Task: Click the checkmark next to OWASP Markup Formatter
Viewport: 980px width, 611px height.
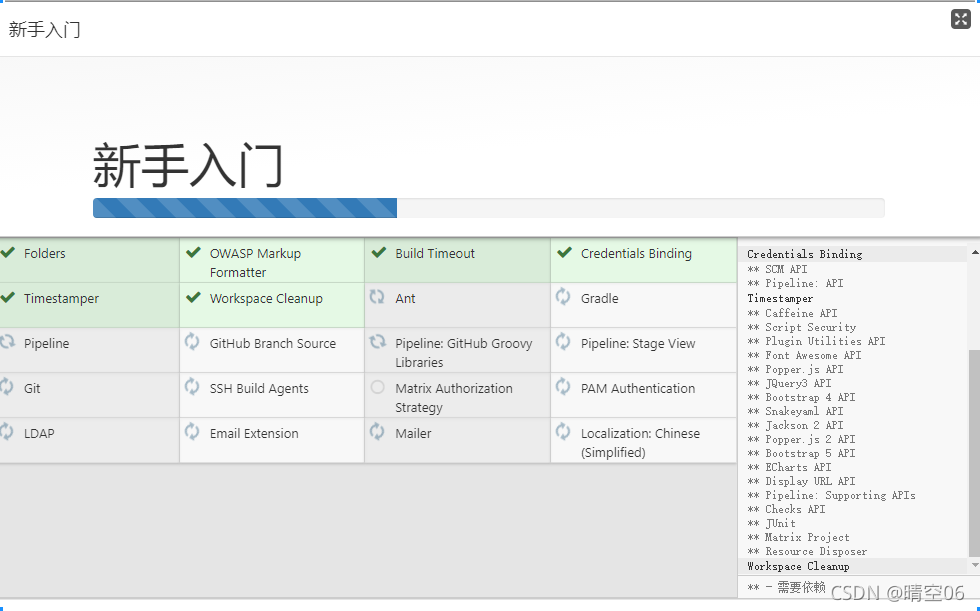Action: 193,252
